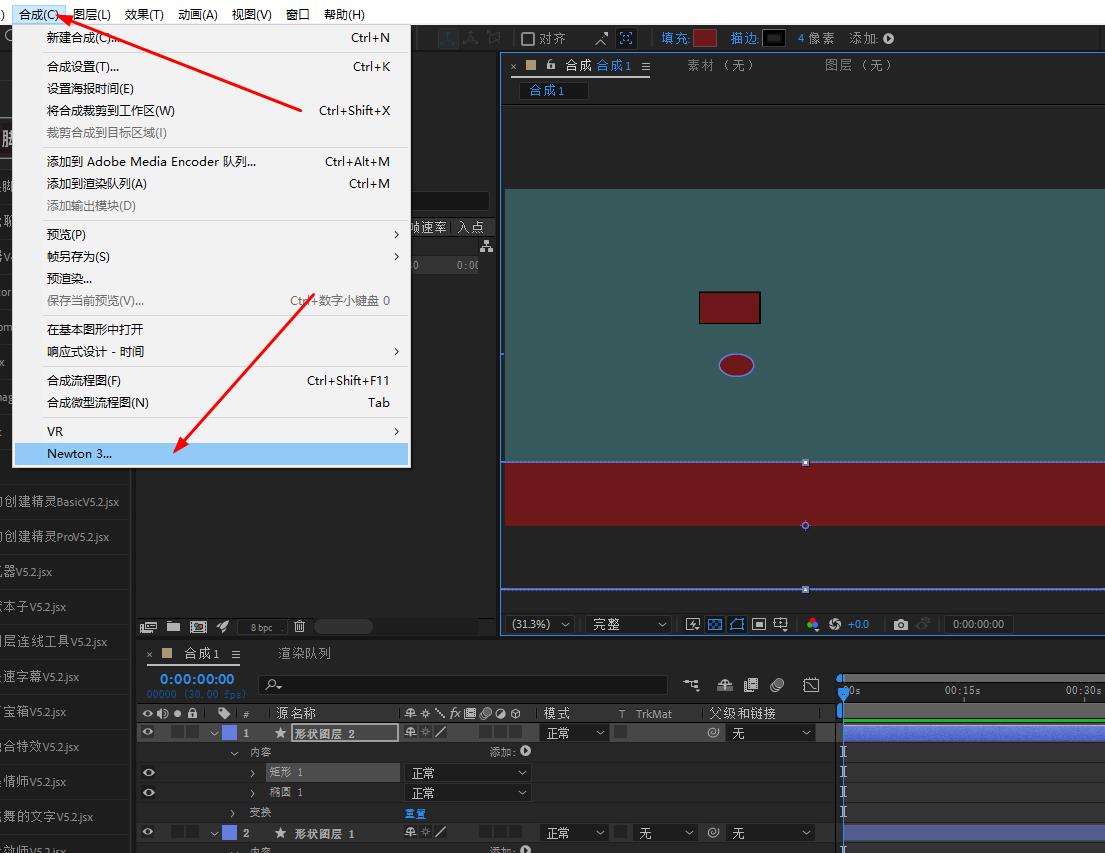Expand the 矩形 1 shape group
Viewport: 1105px width, 853px height.
[252, 773]
